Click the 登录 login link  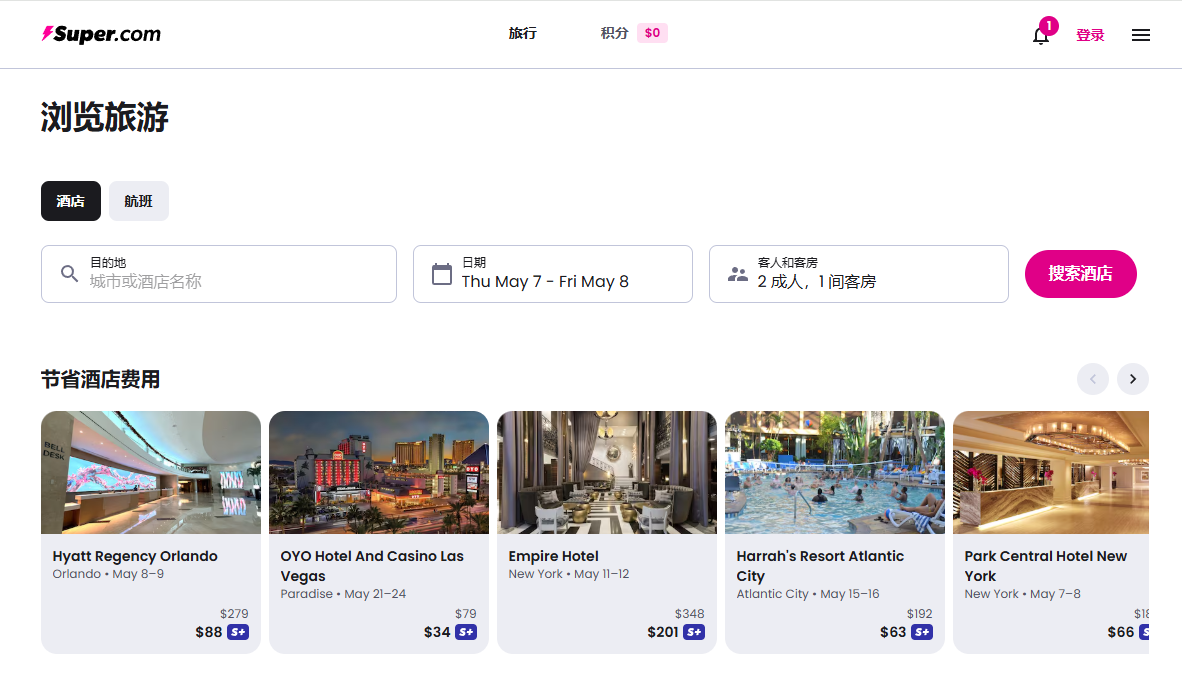1090,35
